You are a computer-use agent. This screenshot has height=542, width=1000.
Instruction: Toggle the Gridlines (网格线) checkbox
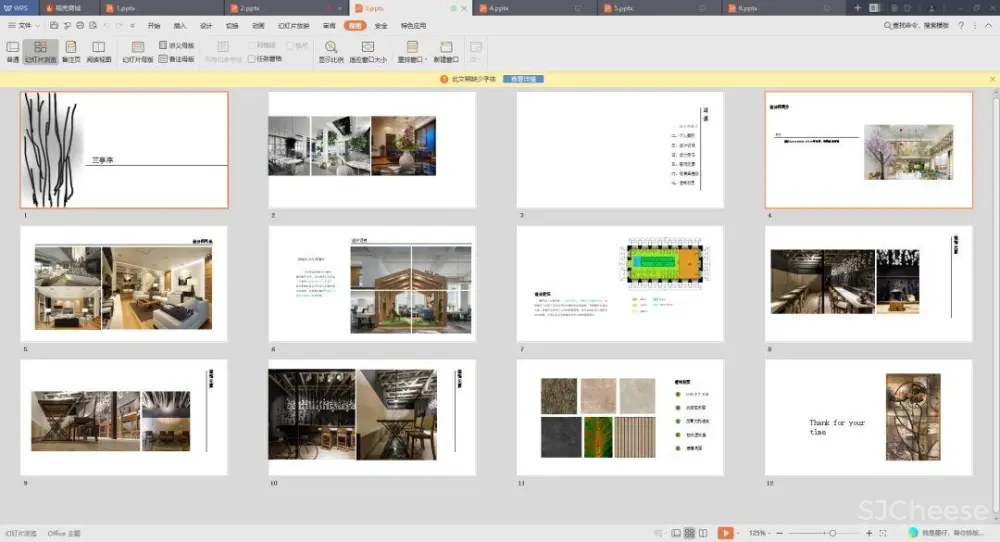(252, 46)
